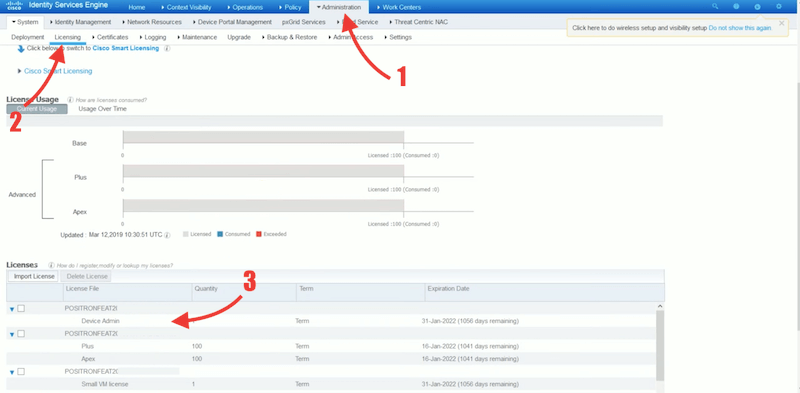Open the Backup & Restore tab
800x393 pixels.
[x=289, y=37]
